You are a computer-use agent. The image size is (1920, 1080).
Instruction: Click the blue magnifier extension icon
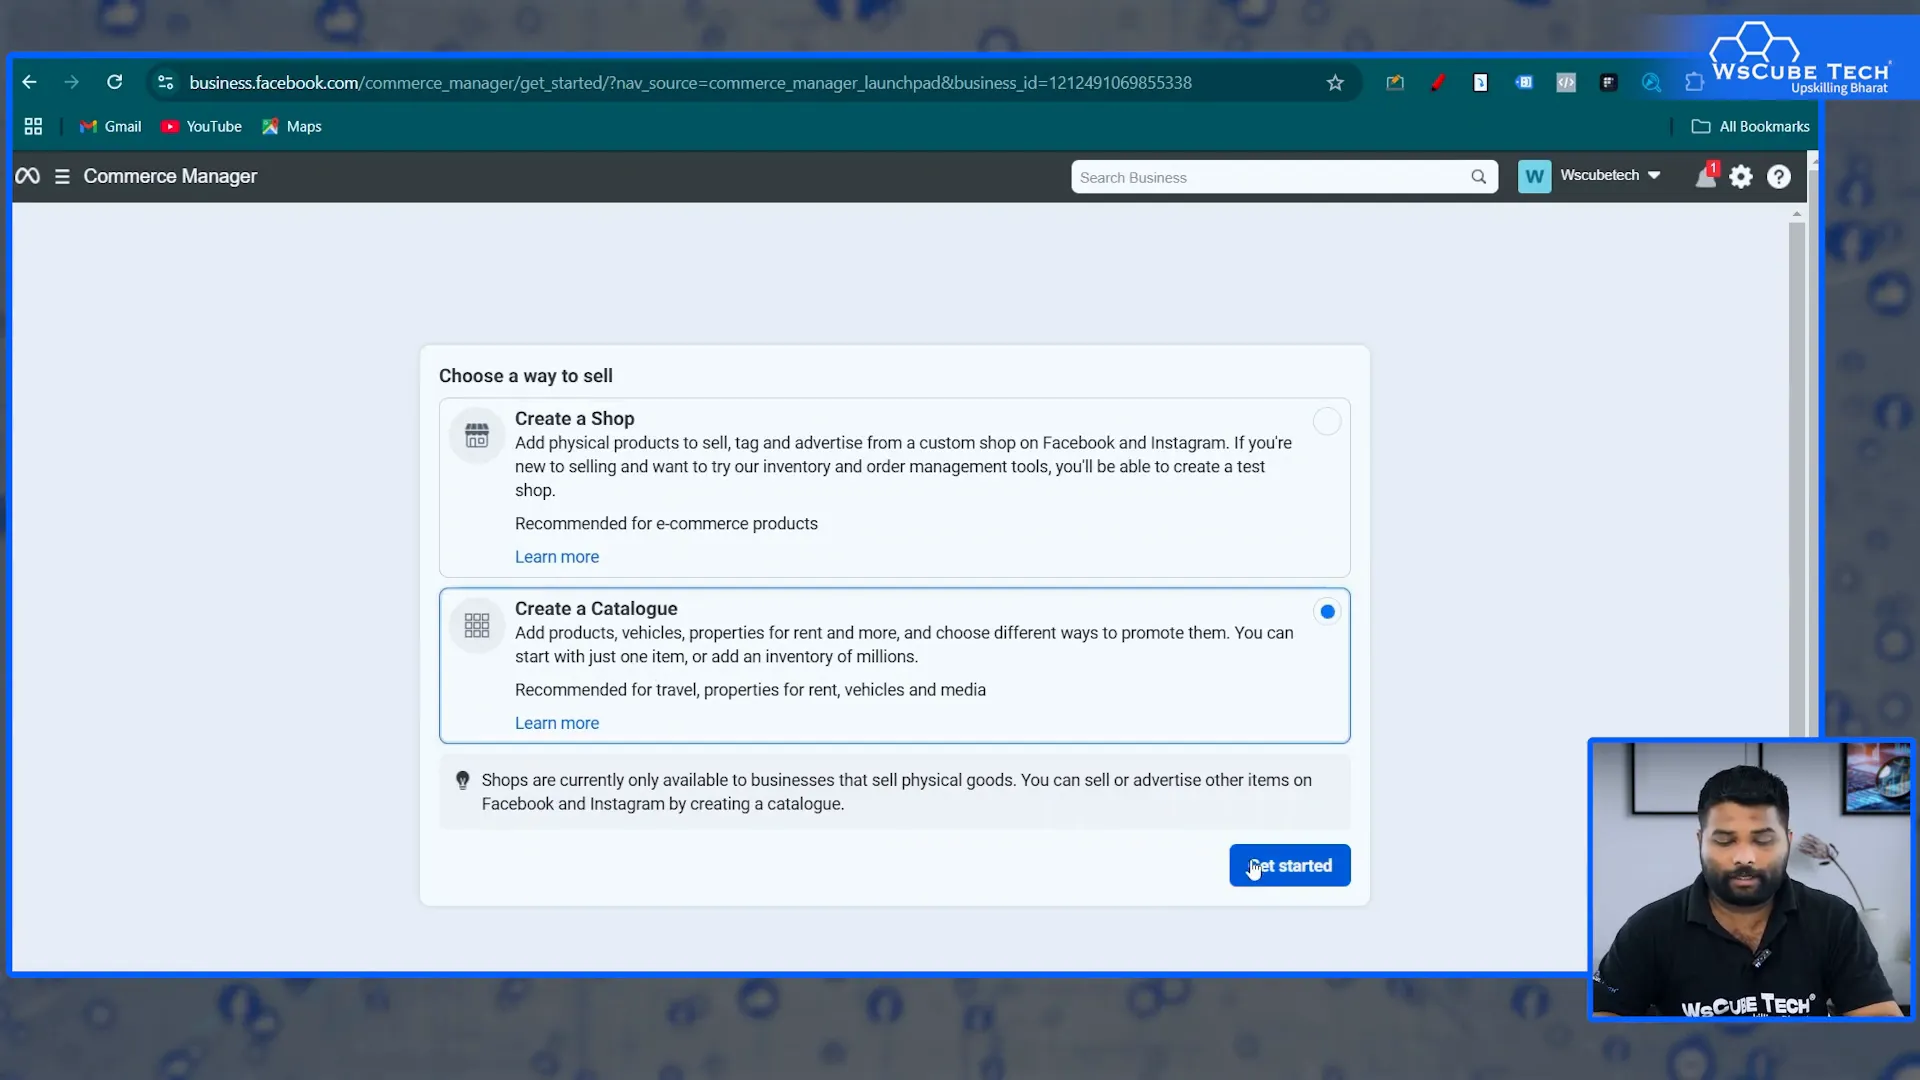(1651, 83)
